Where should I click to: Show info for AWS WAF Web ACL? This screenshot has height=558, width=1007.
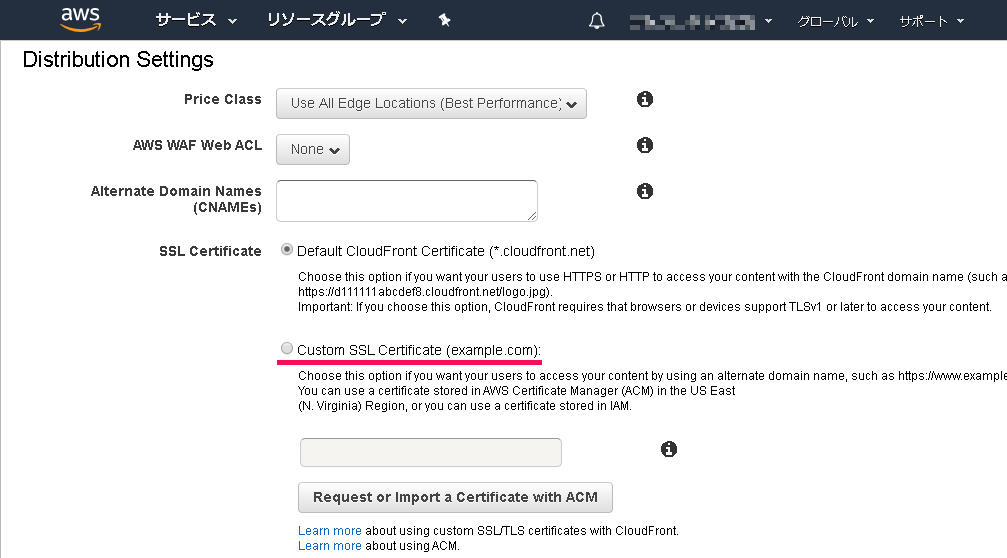coord(645,145)
